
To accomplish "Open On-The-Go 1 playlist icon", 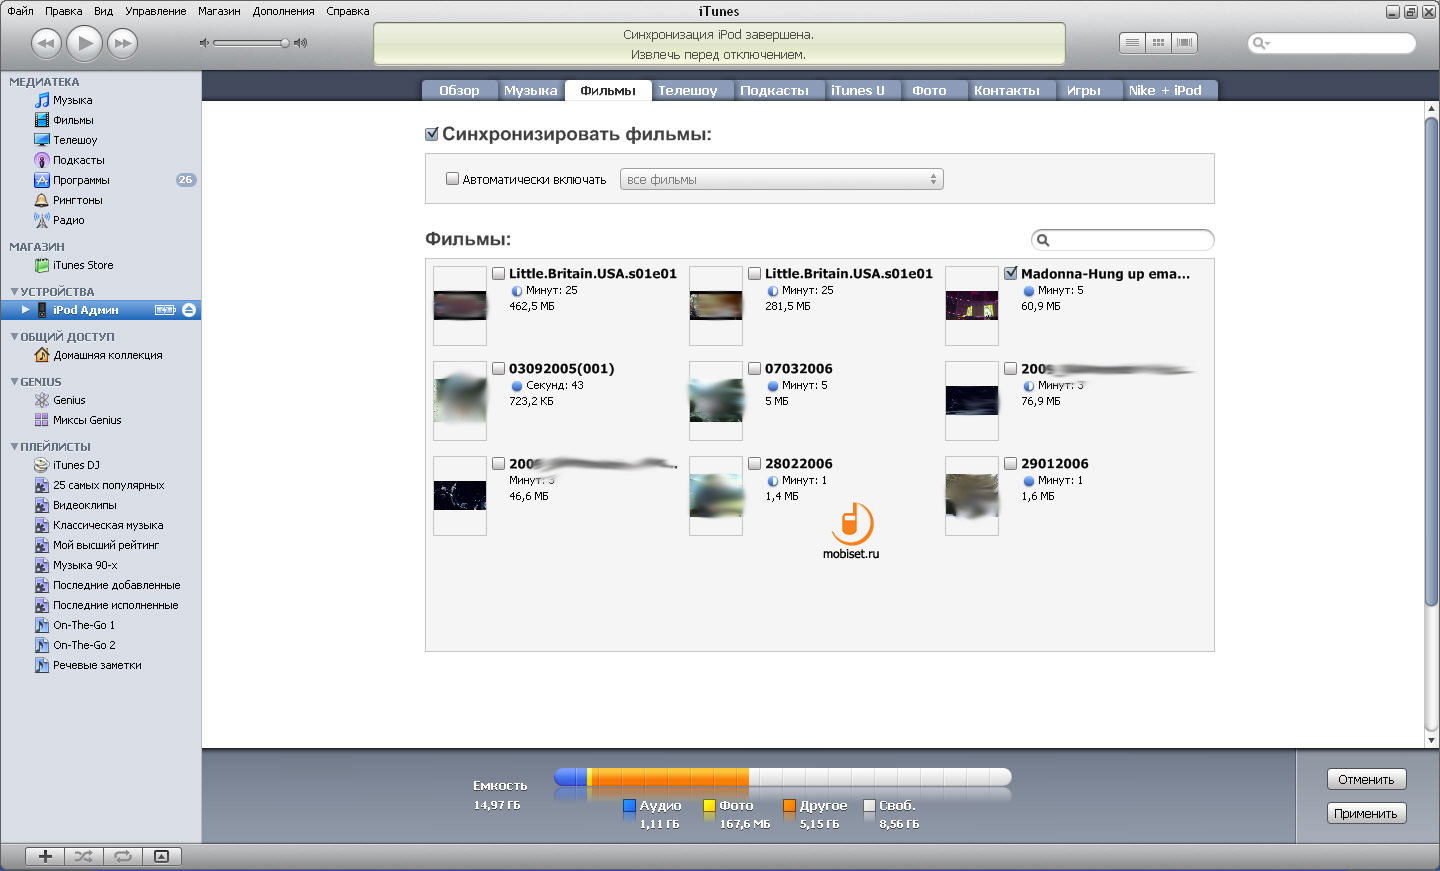I will (x=42, y=625).
